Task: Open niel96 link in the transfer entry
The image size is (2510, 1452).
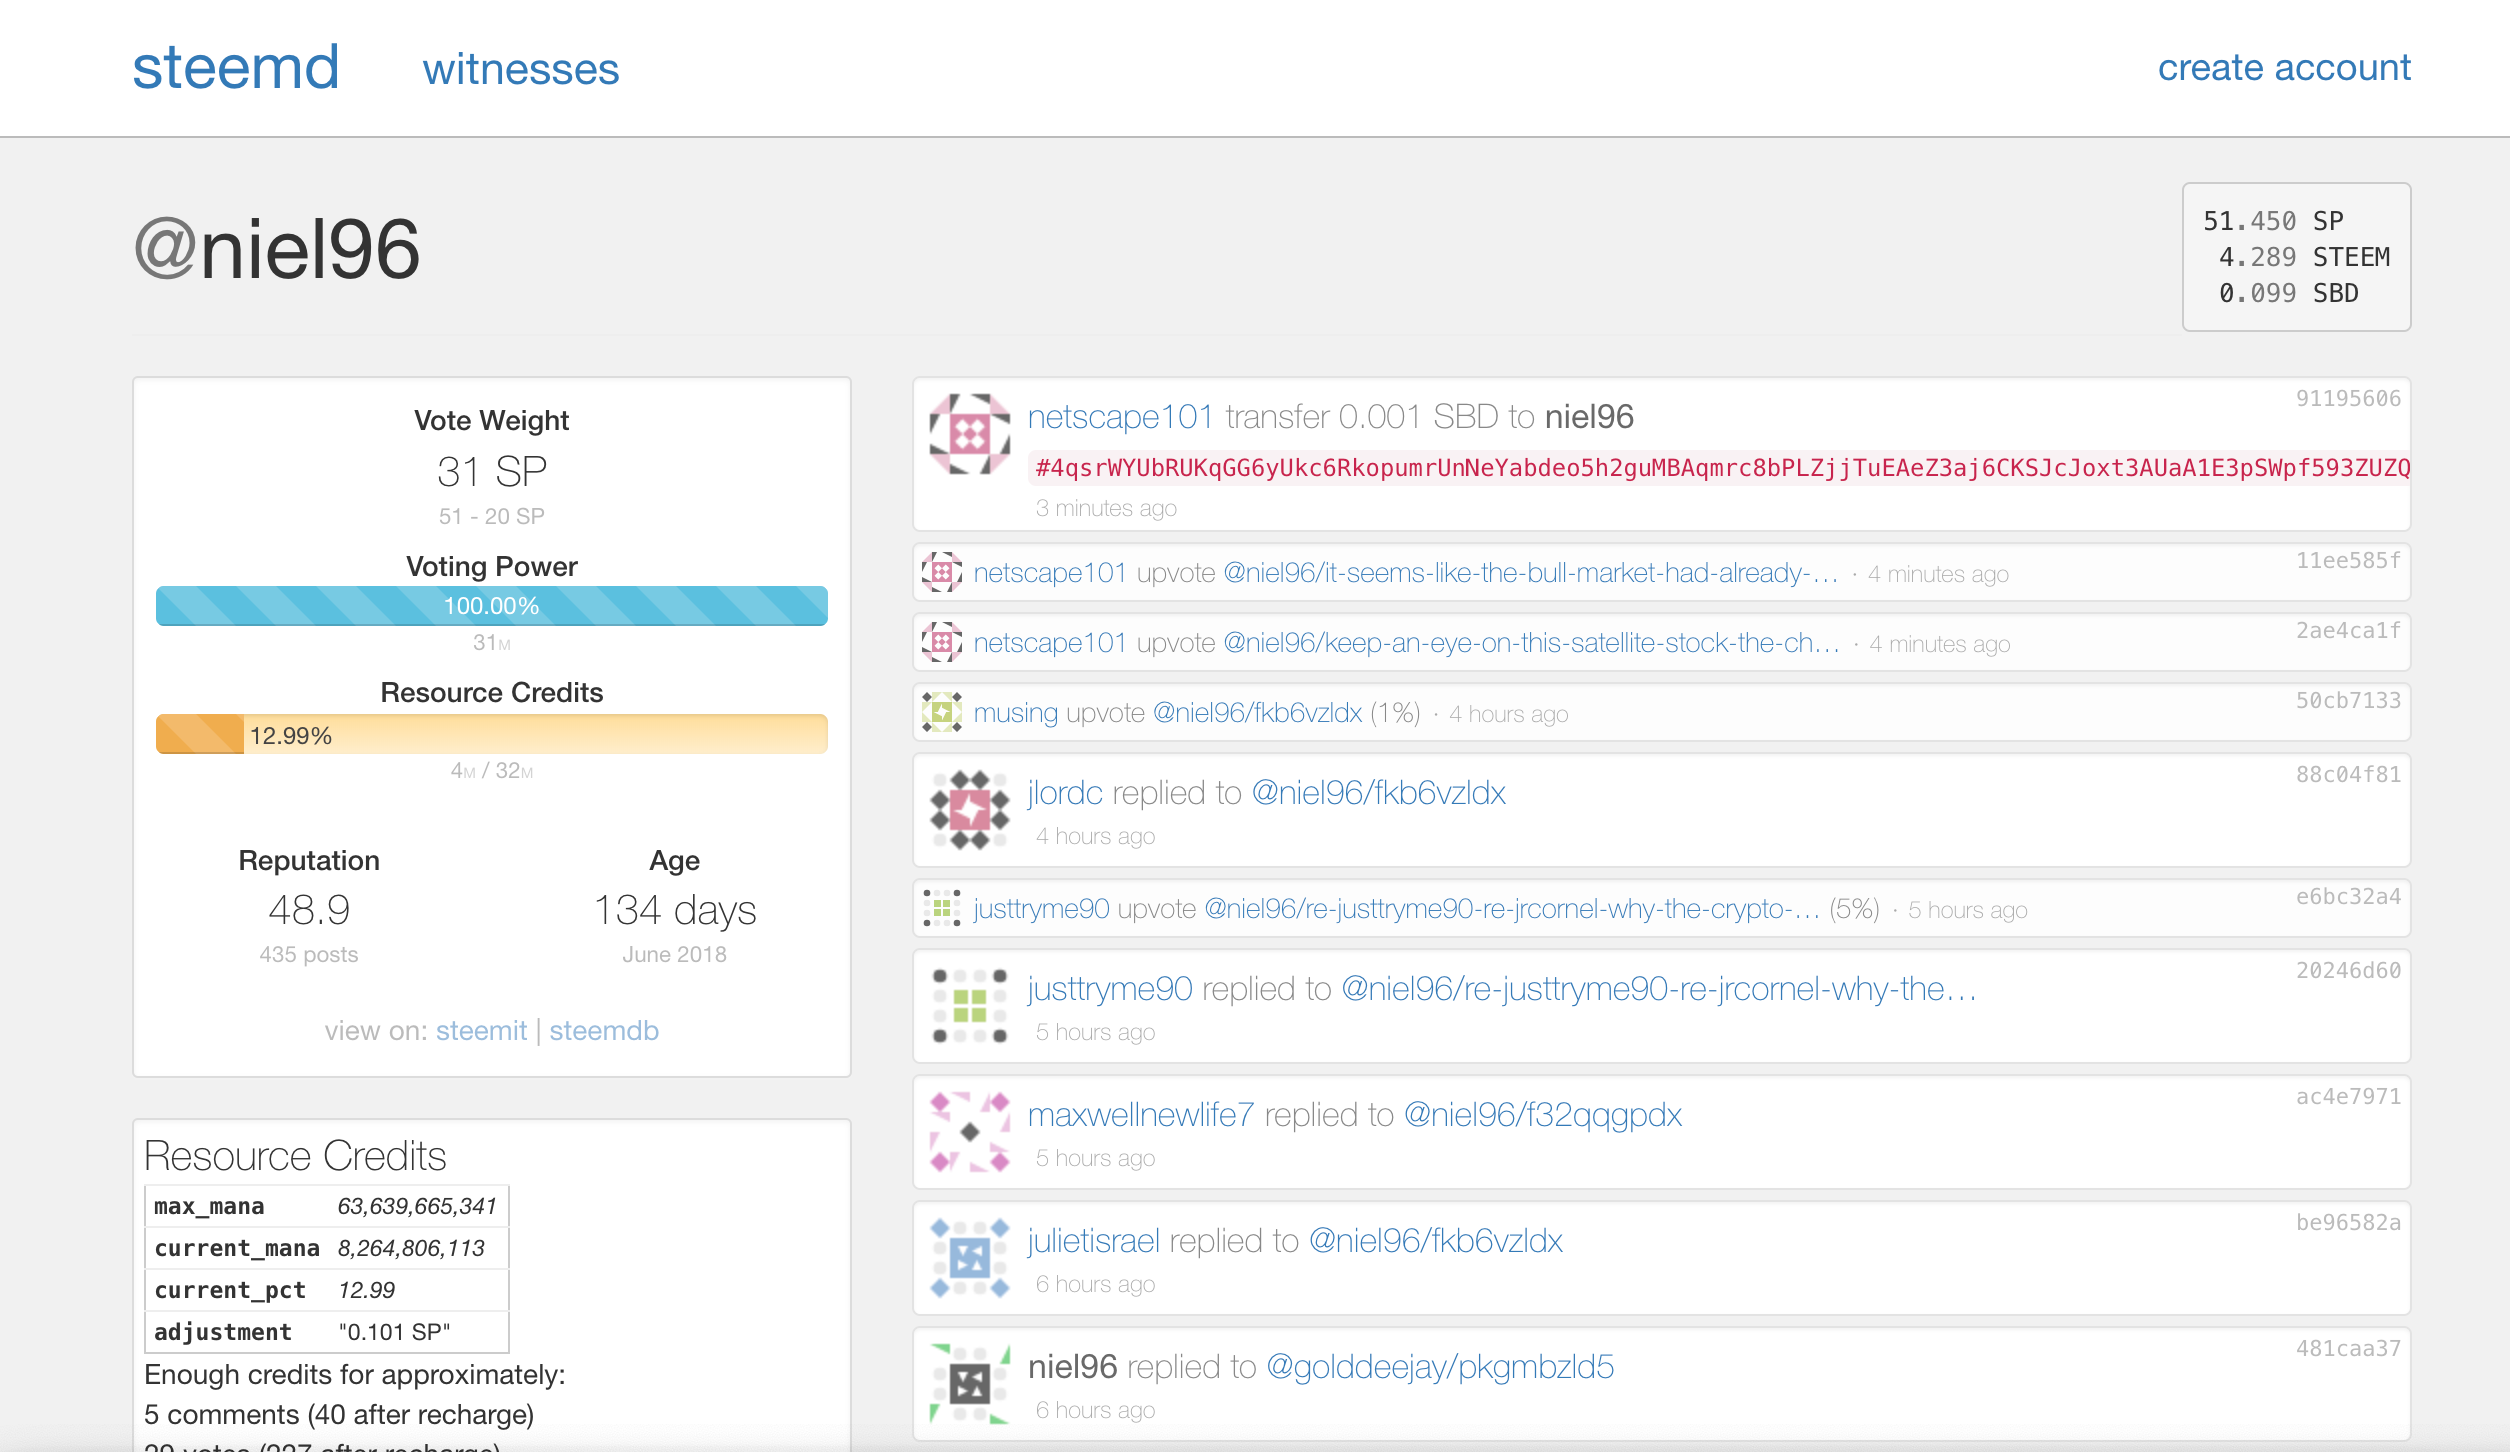Action: [x=1589, y=416]
